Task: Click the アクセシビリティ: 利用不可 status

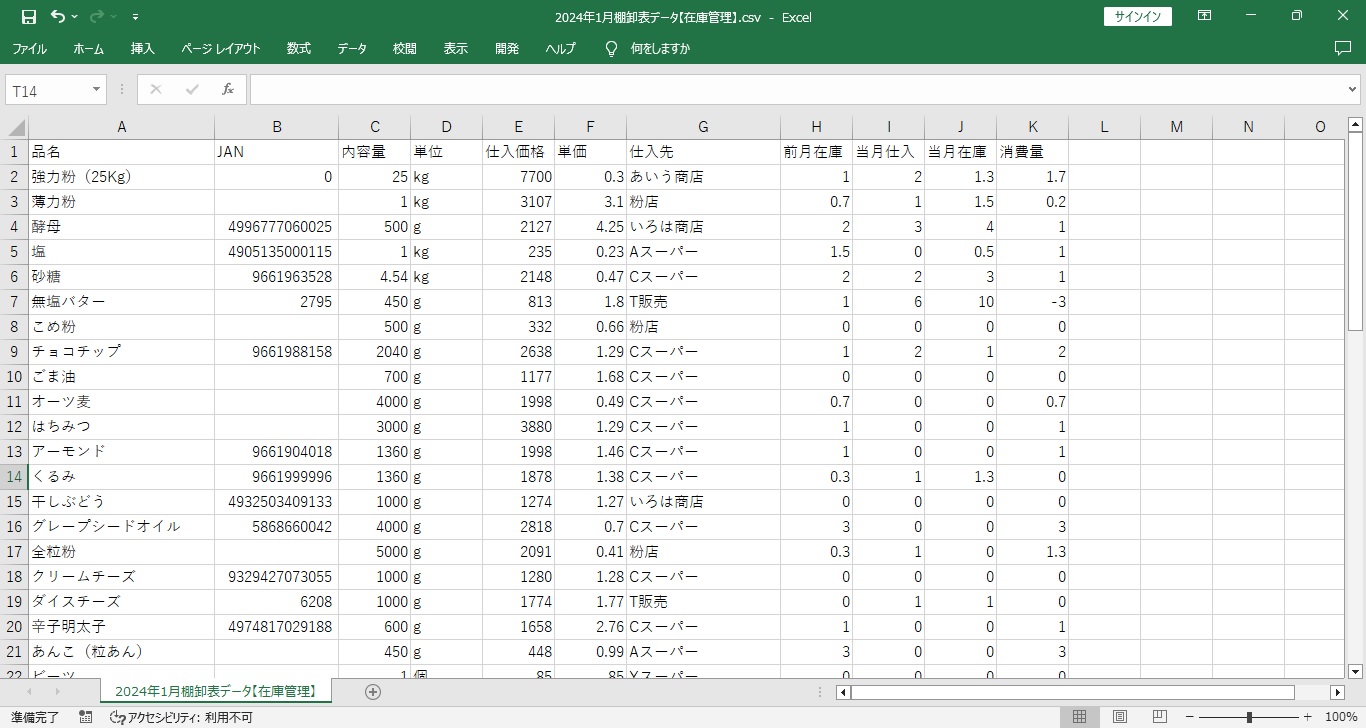Action: point(181,717)
